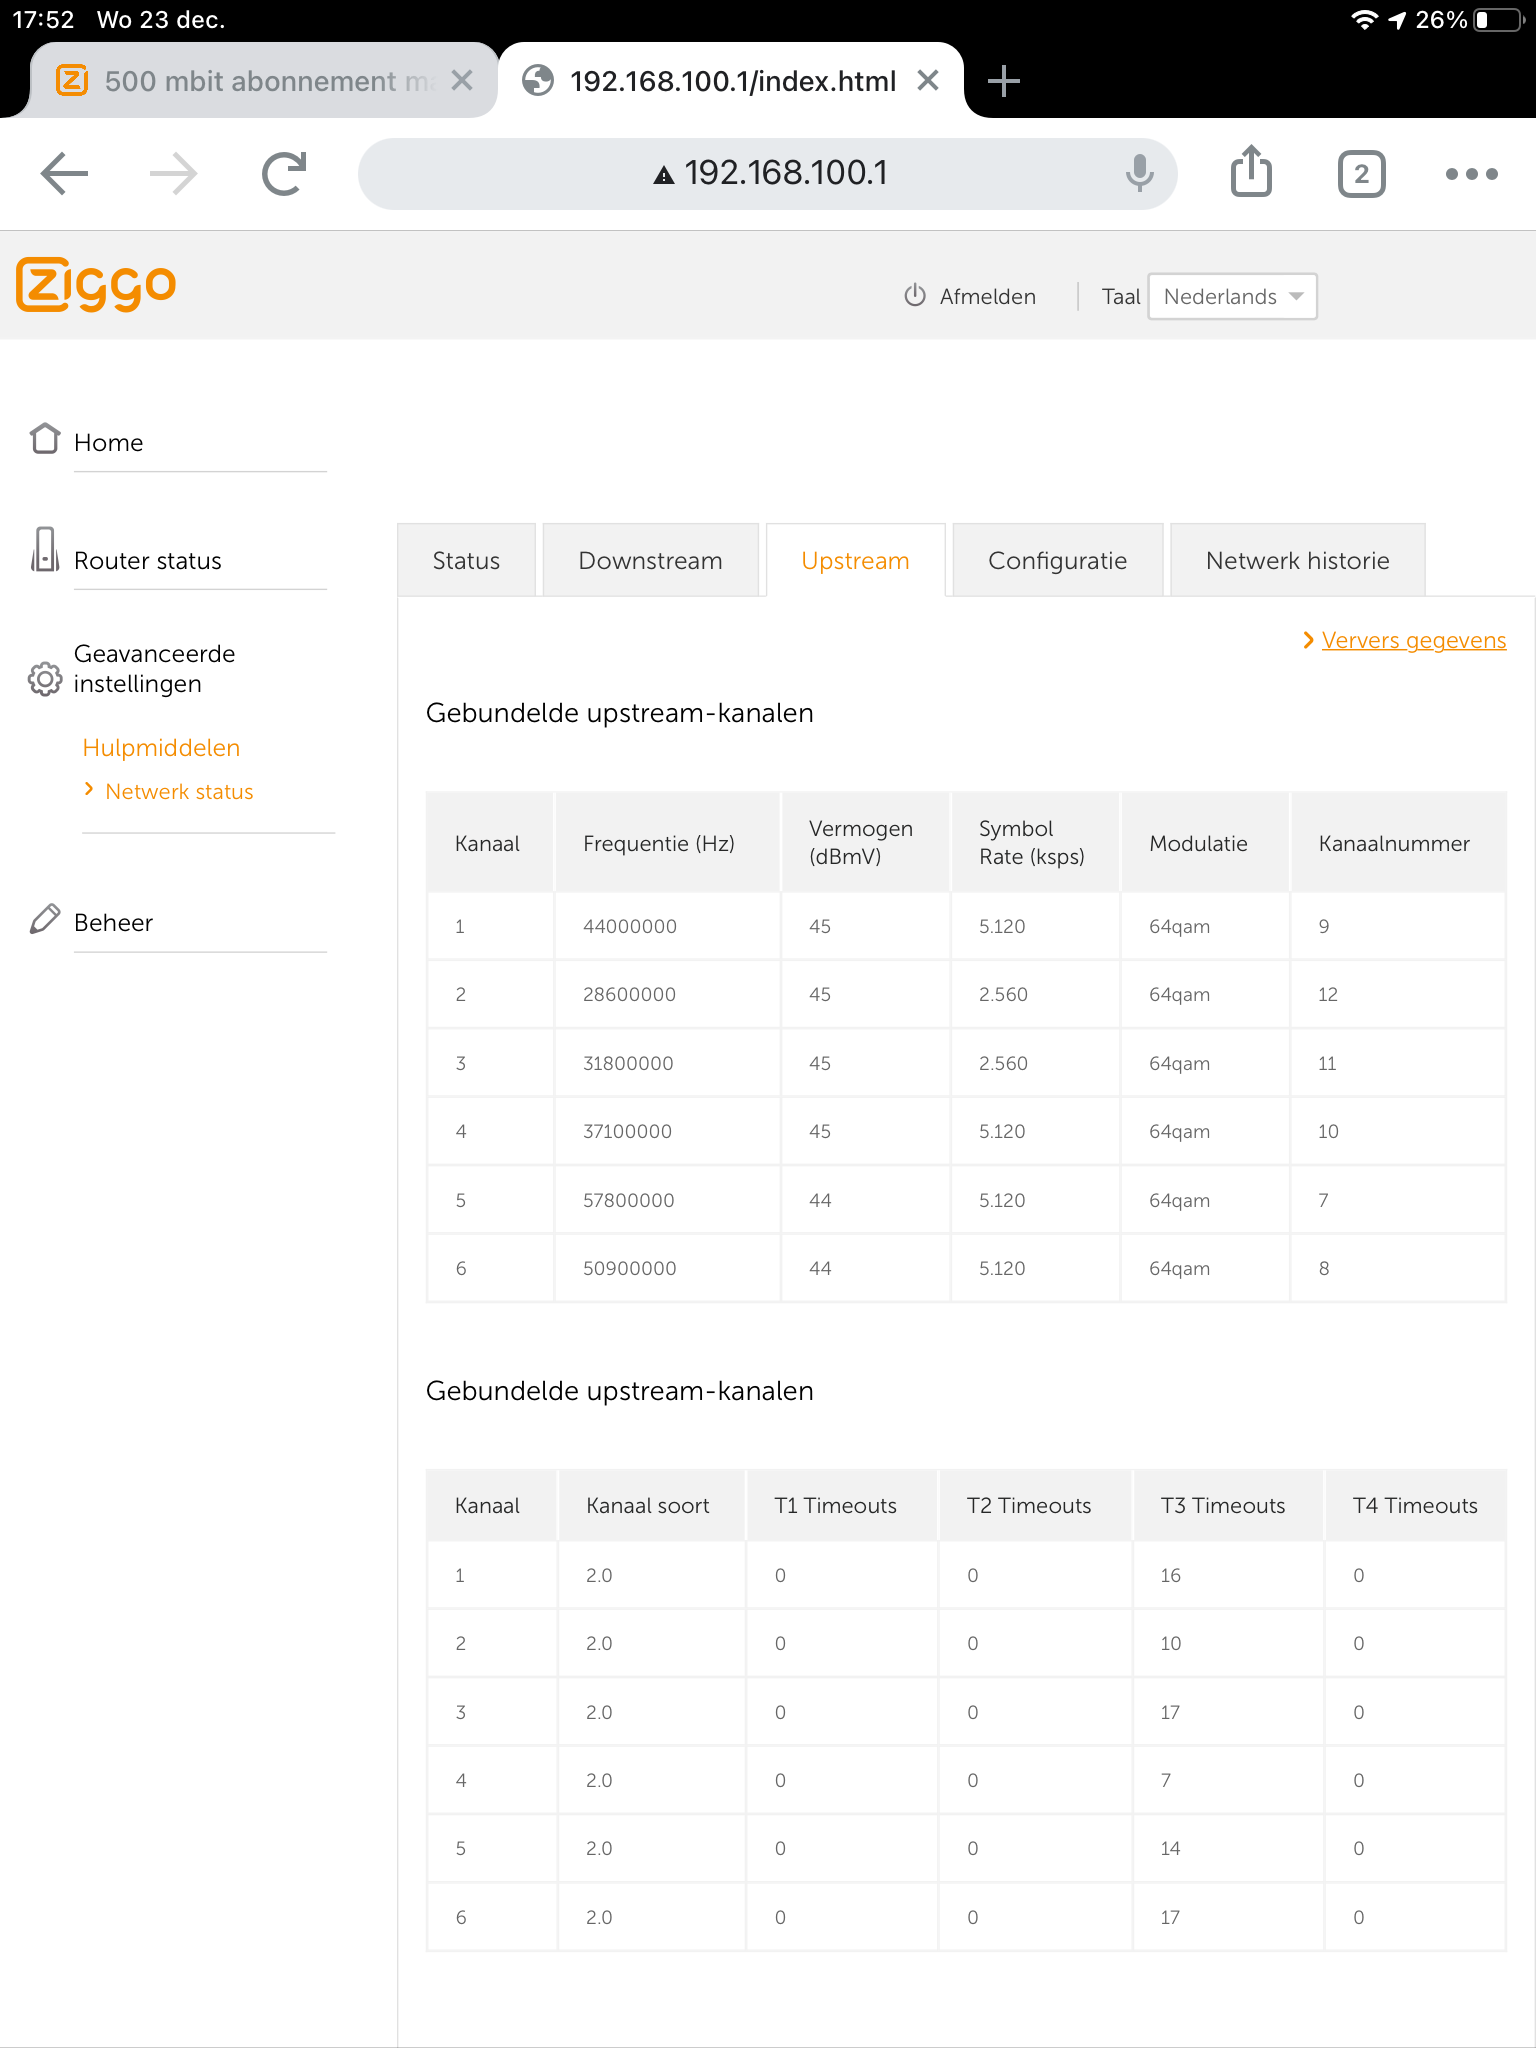Tap the browser back arrow
The width and height of the screenshot is (1536, 2048).
pos(65,174)
